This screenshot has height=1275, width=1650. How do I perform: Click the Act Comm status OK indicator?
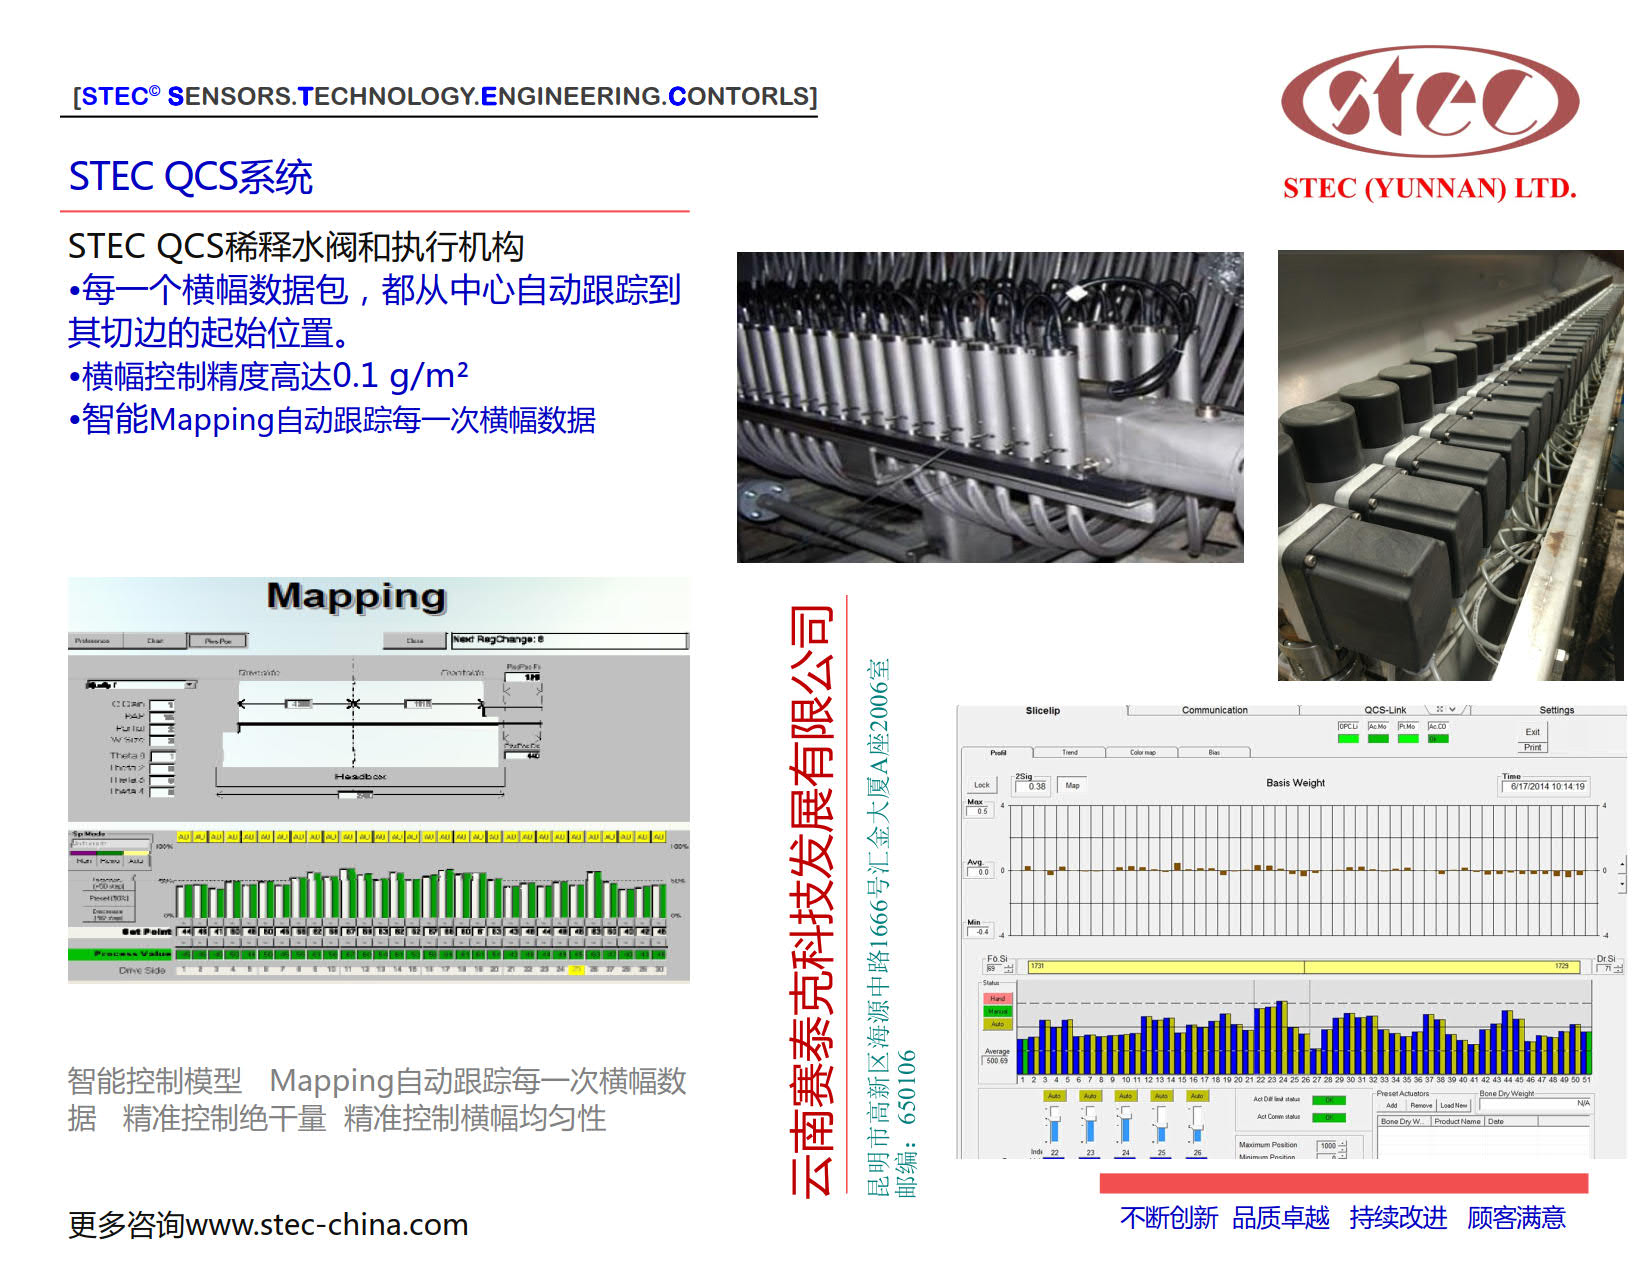1329,1117
